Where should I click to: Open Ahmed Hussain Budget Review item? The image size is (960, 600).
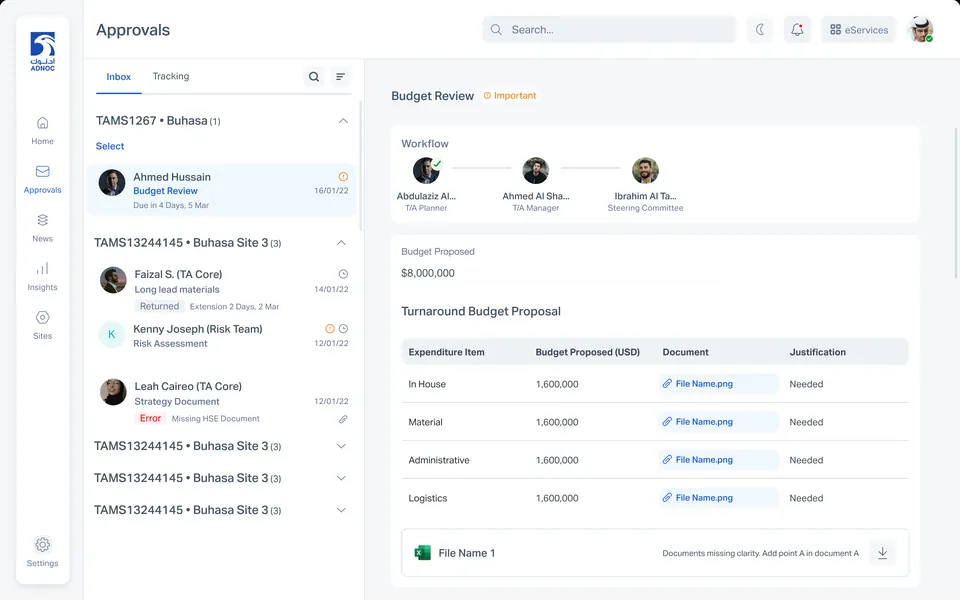(222, 190)
